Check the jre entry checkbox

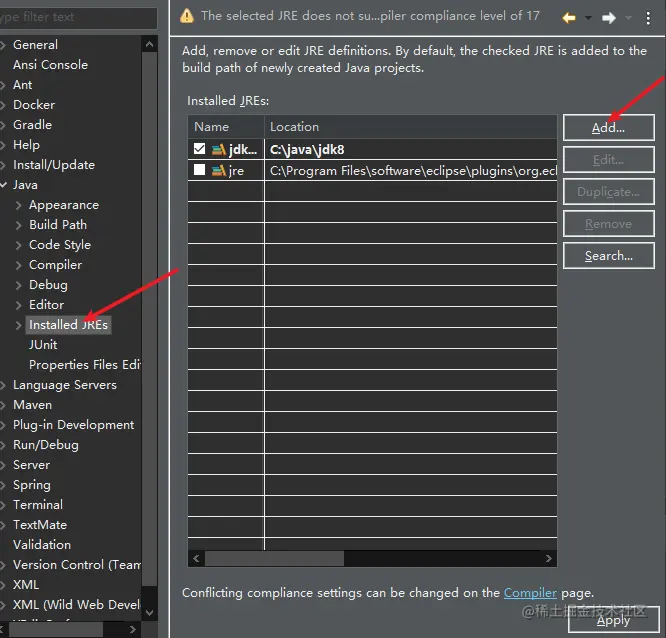pos(199,170)
